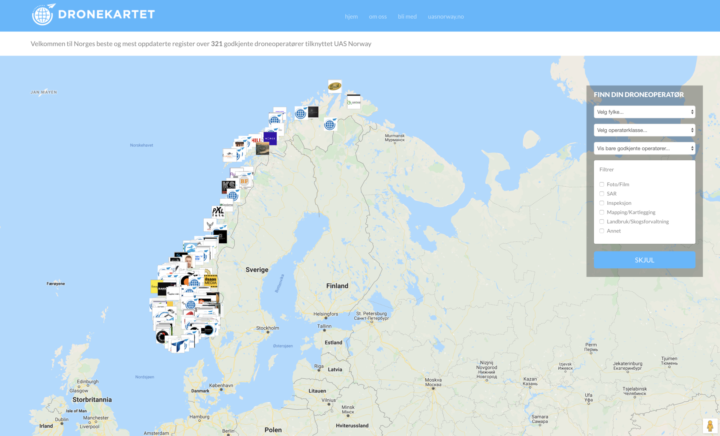Screen dimensions: 720x436
Task: Check the Mapping/Kartlegging filter
Action: (601, 212)
